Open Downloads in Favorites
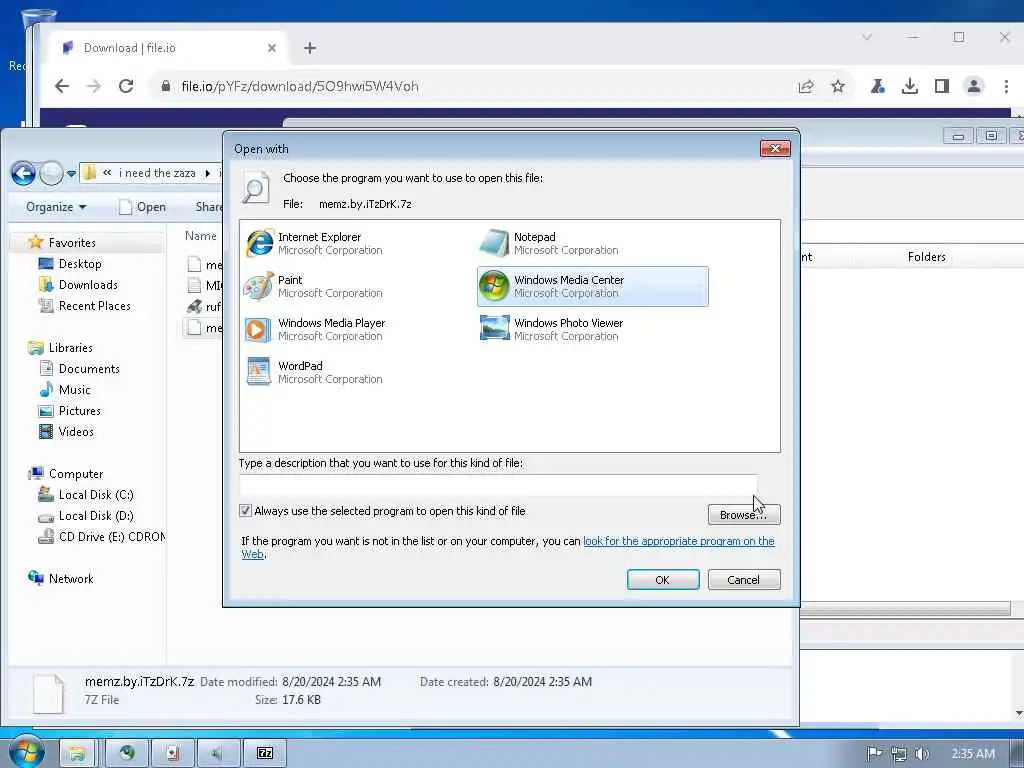1024x768 pixels. point(88,285)
